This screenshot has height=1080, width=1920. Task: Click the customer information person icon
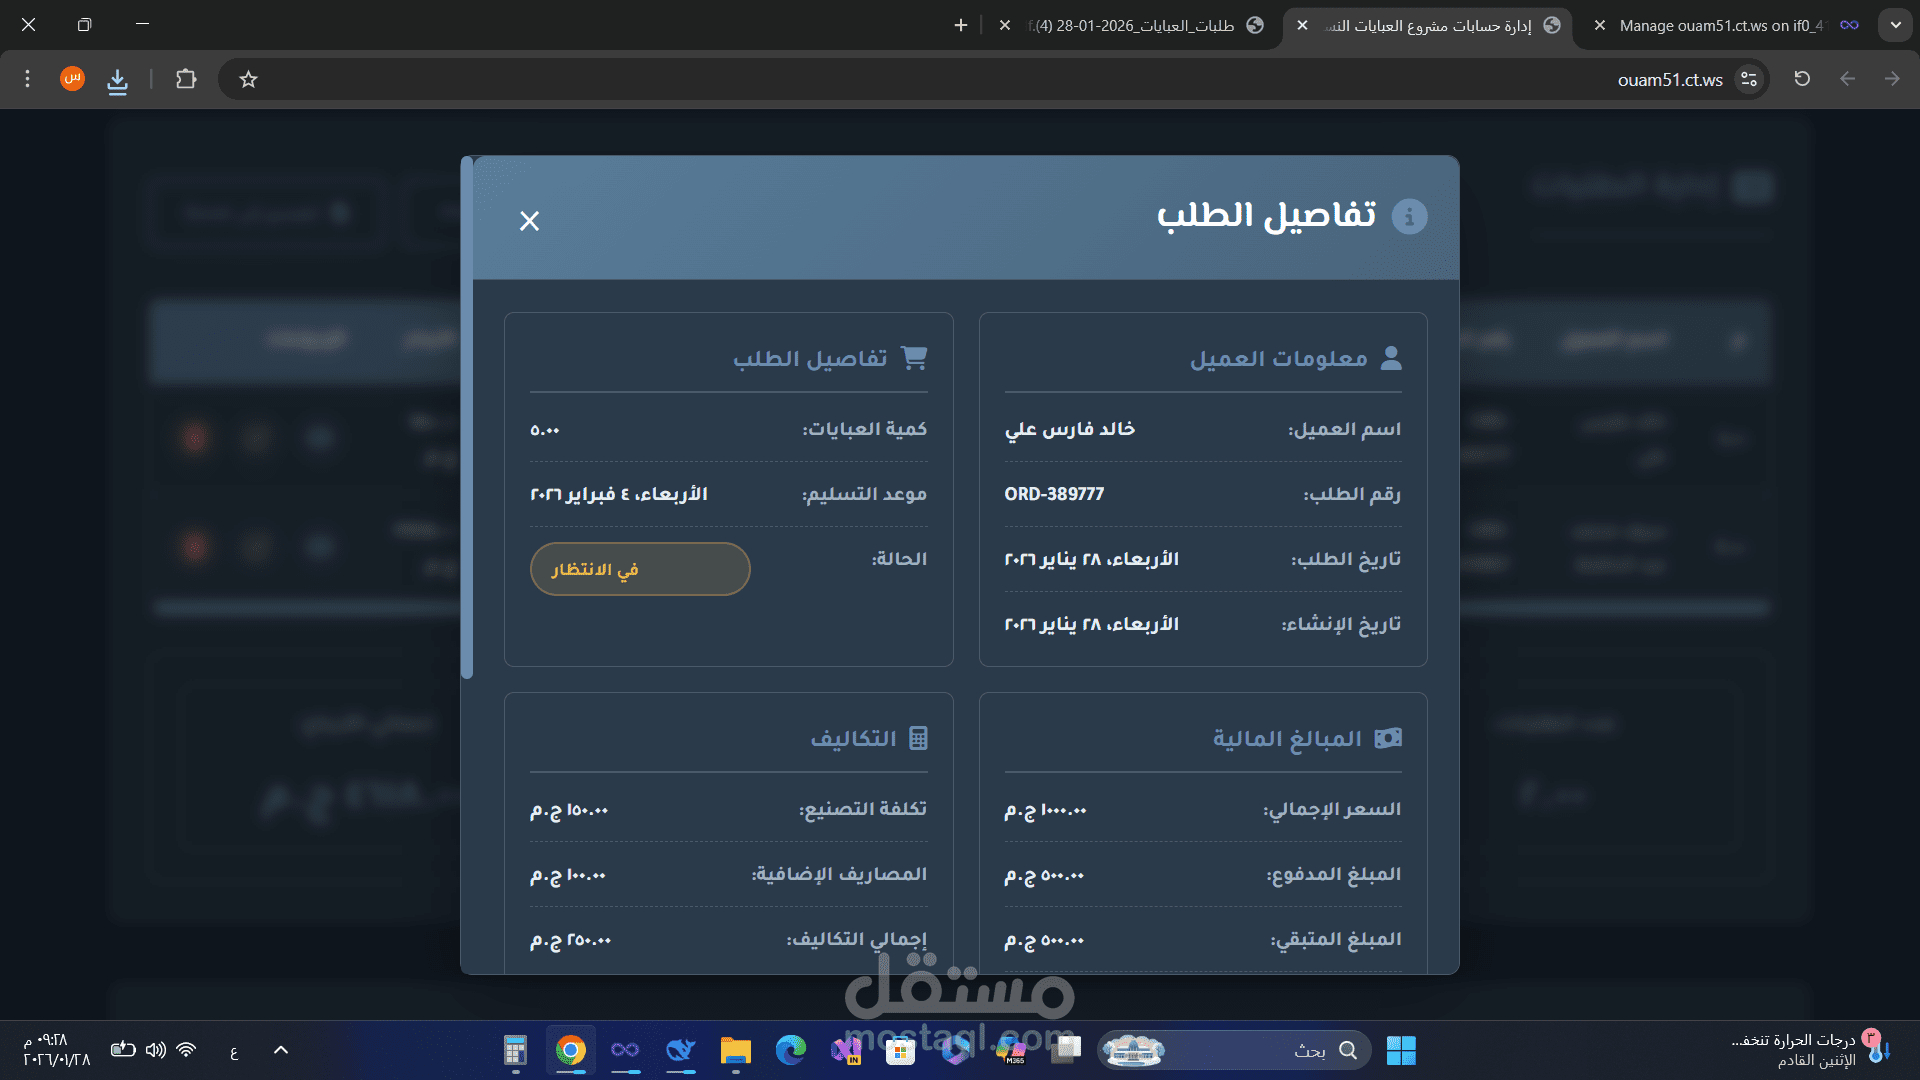pyautogui.click(x=1391, y=358)
